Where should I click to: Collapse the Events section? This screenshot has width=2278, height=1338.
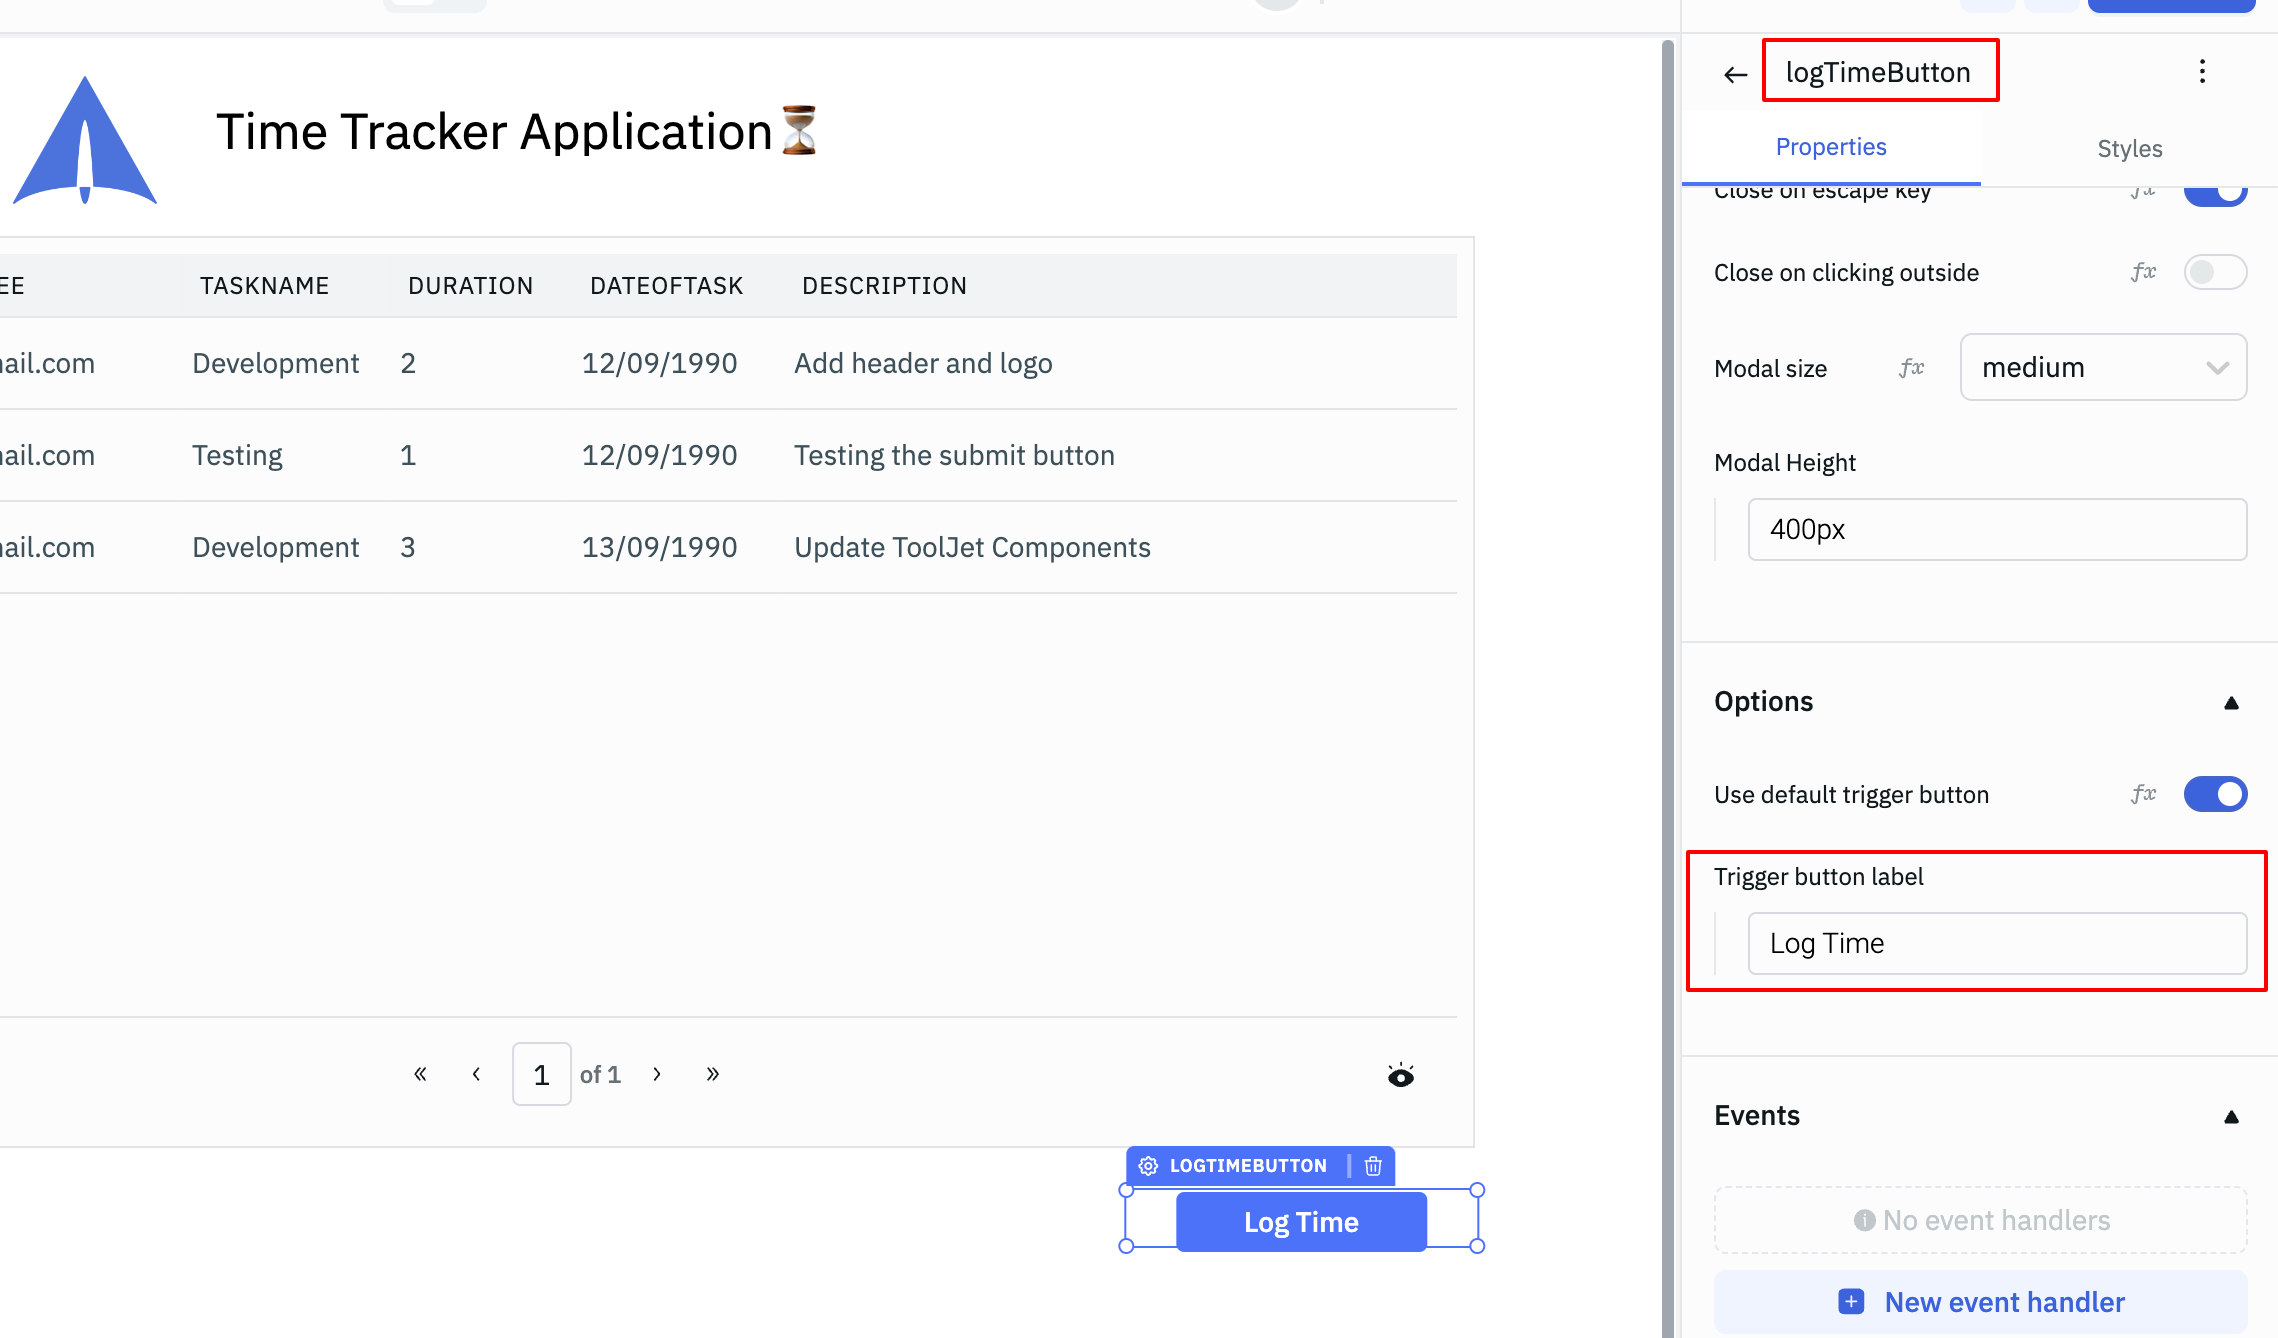2230,1117
